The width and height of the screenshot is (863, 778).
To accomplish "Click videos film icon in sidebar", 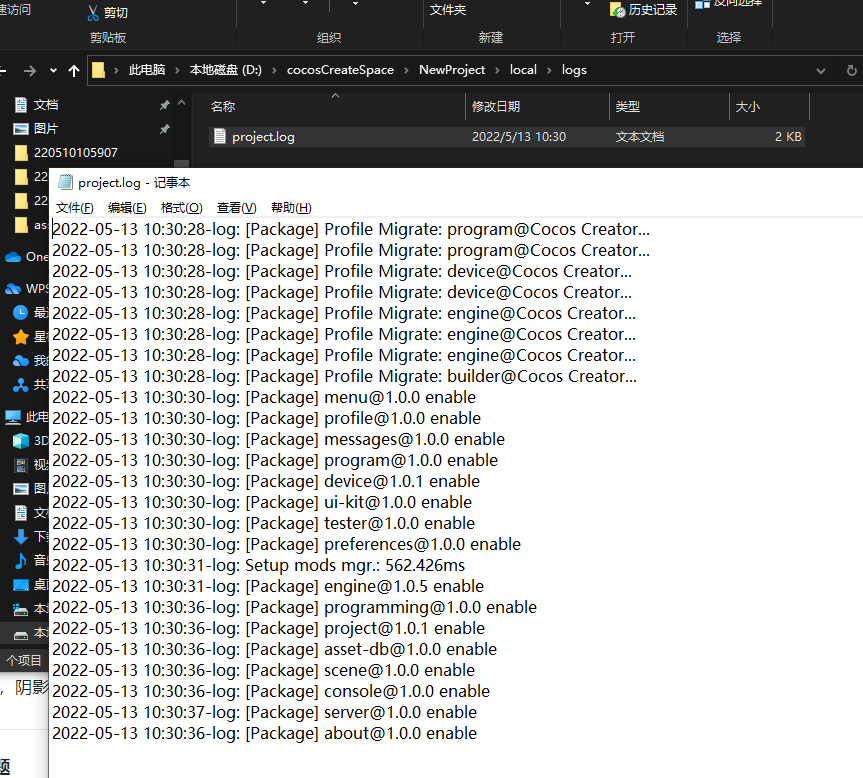I will point(20,465).
